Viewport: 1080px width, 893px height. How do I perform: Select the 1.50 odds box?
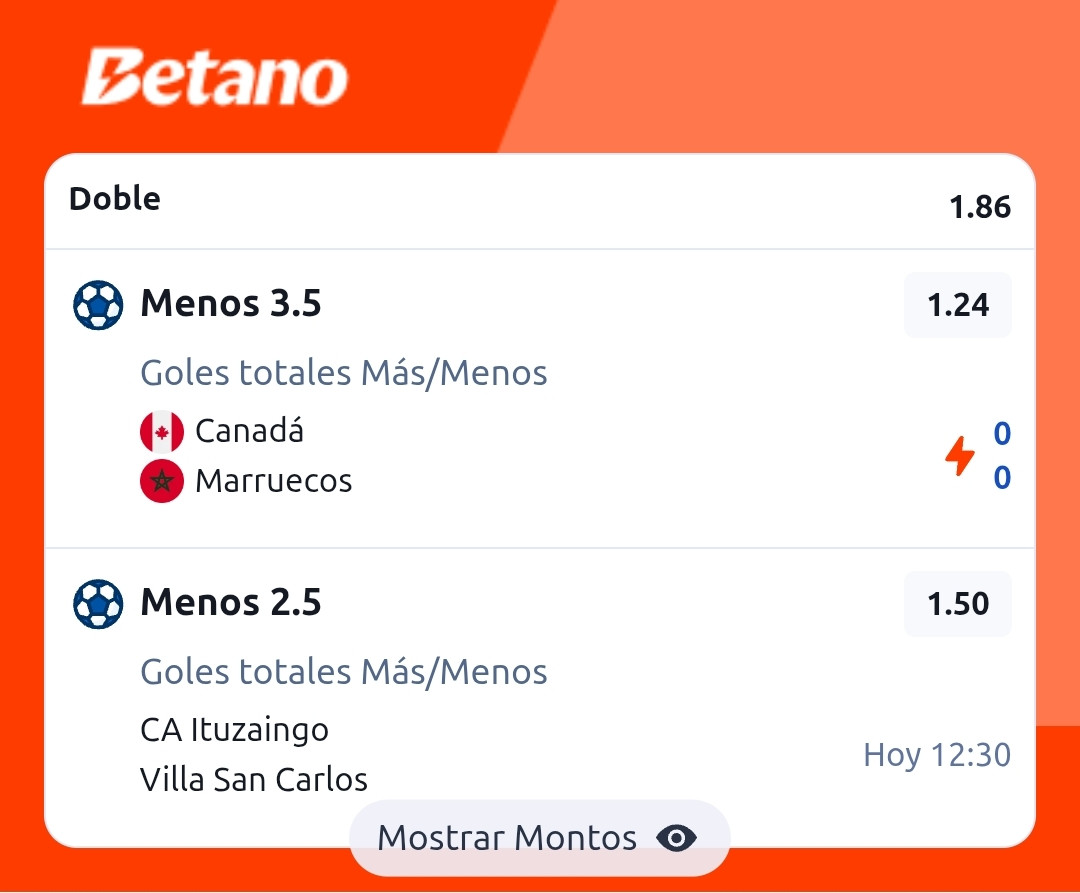pos(958,603)
